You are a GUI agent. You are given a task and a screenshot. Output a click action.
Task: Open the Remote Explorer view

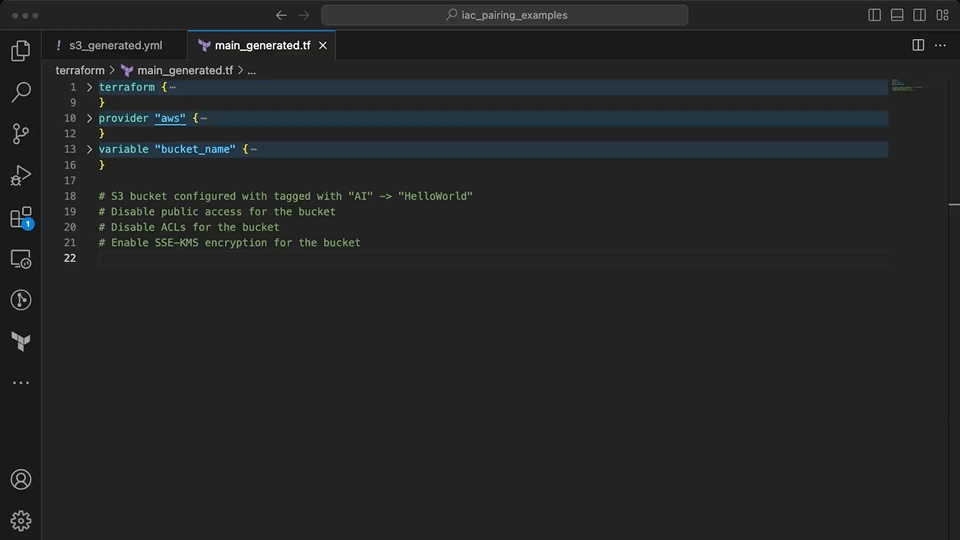20,259
